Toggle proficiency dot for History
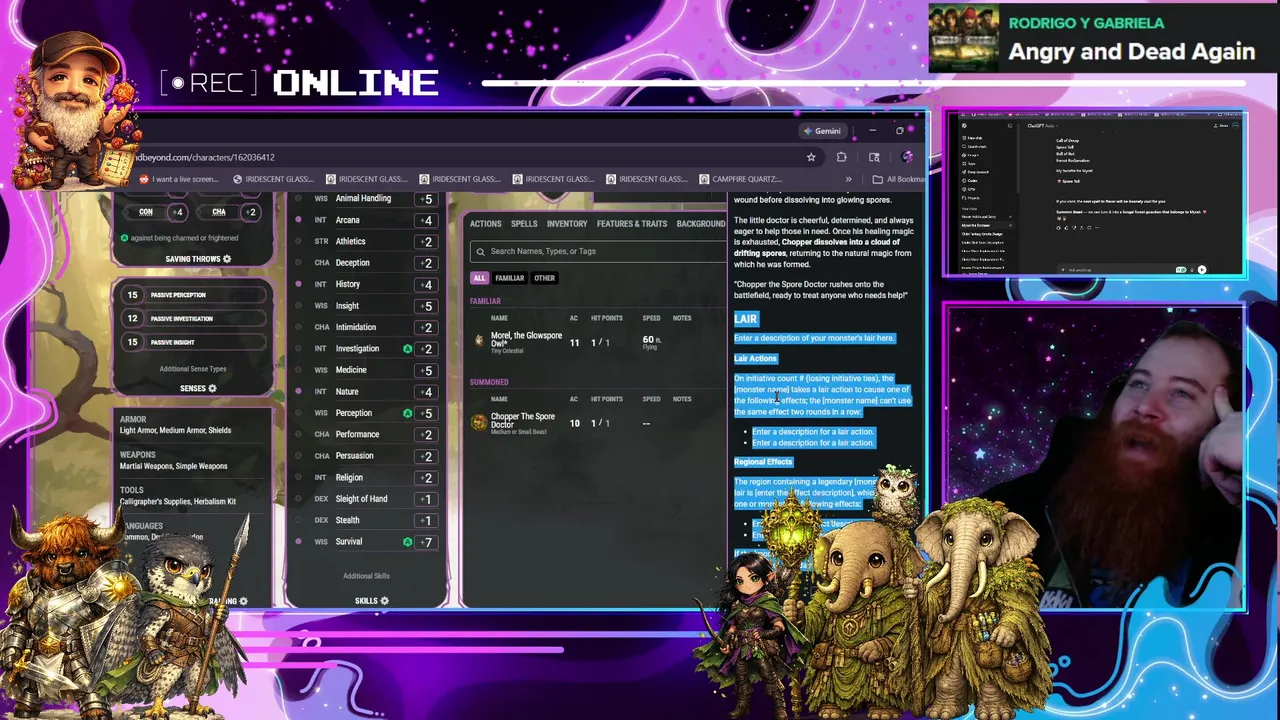Viewport: 1280px width, 720px height. (298, 284)
